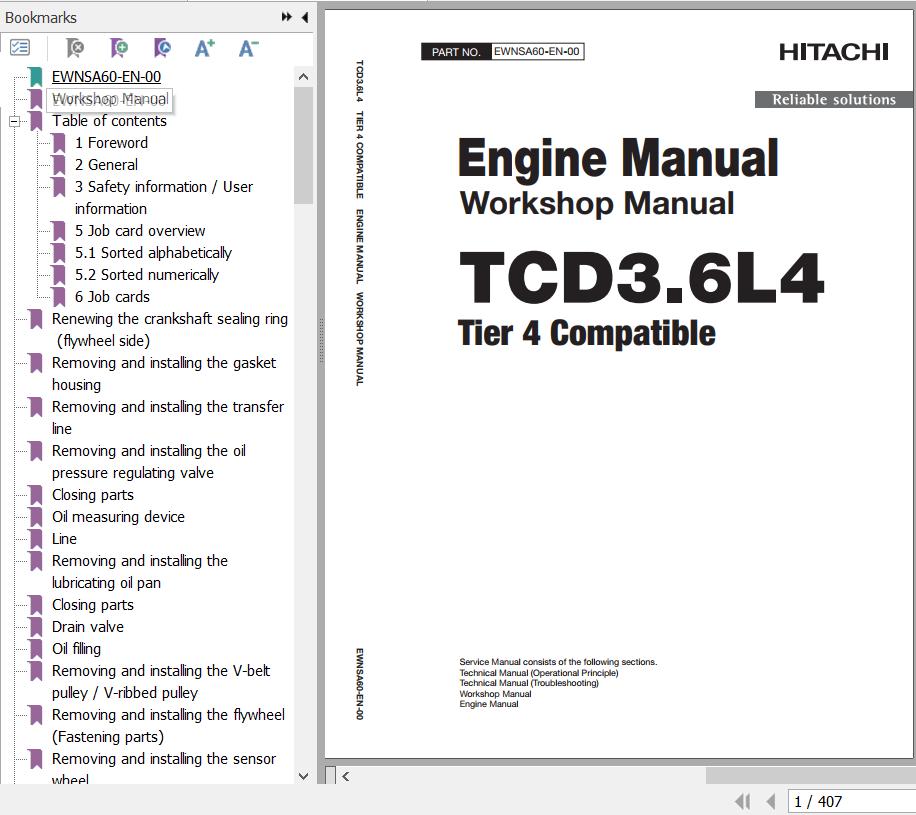Viewport: 916px width, 815px height.
Task: Click the PART NO. EWNSA60-EN-00 text on page
Action: 502,51
